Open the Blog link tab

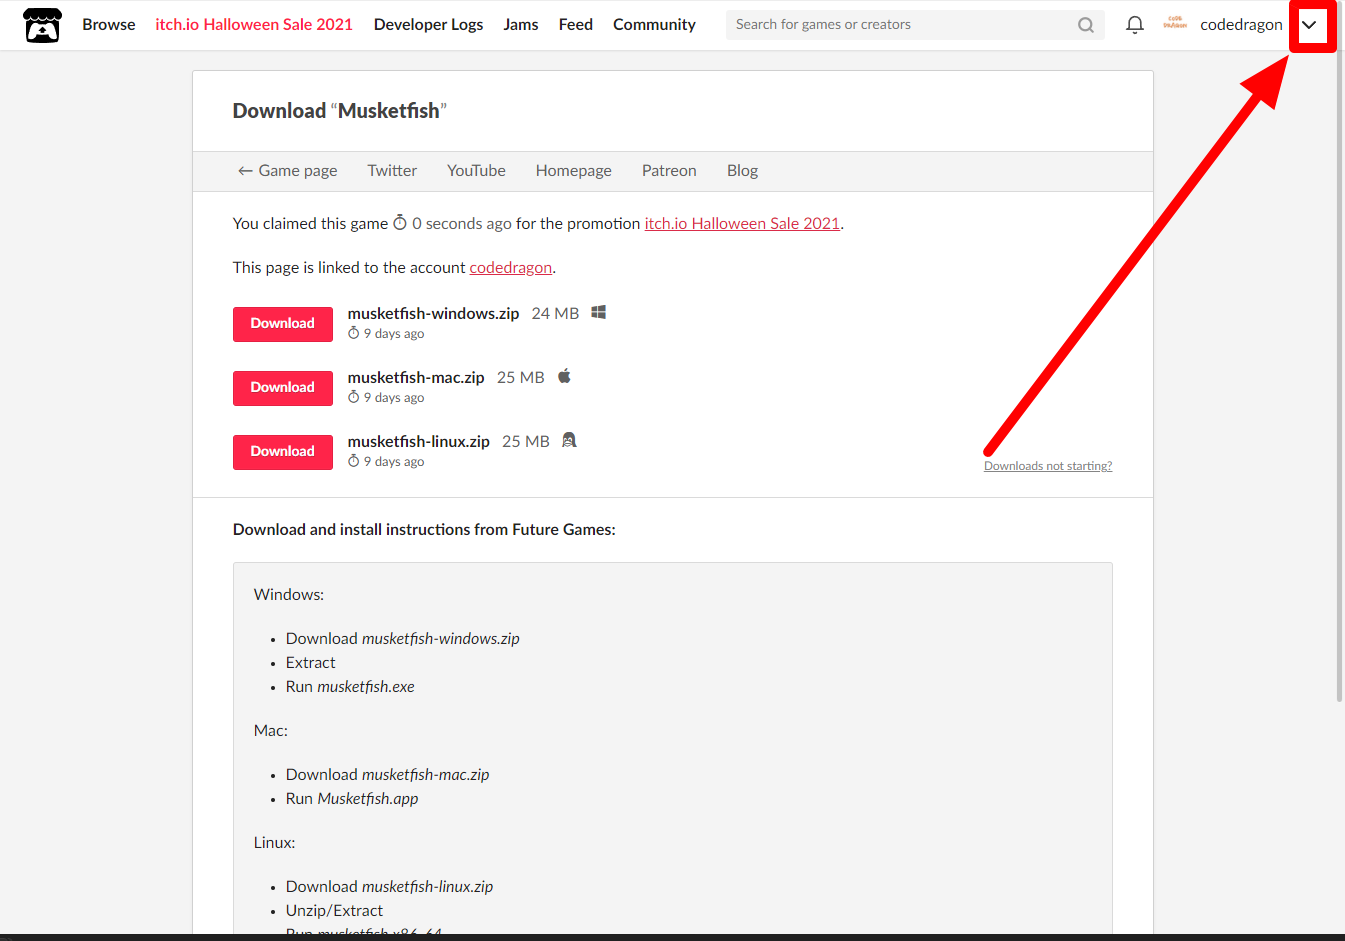point(742,171)
